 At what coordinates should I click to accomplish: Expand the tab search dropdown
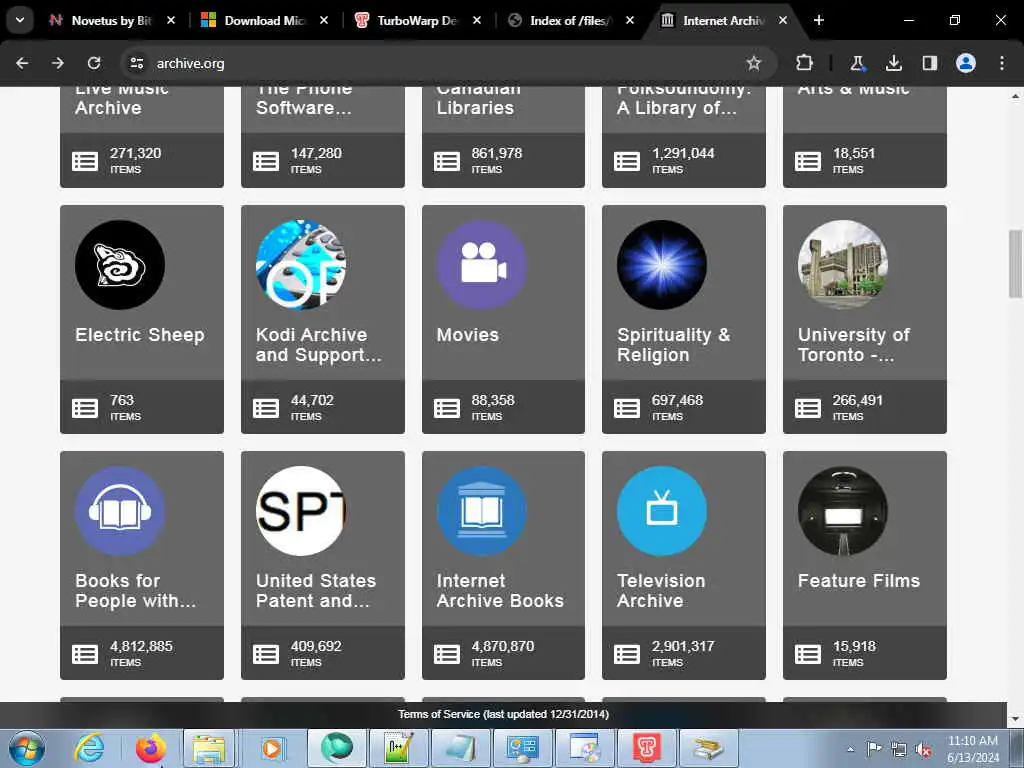[20, 21]
